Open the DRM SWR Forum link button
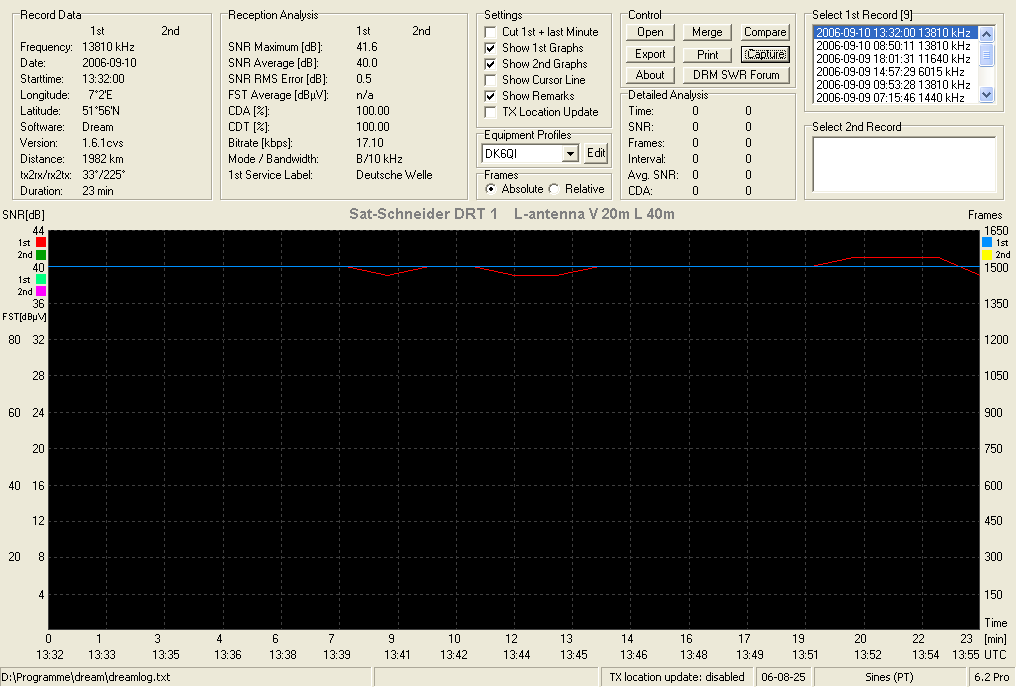Viewport: 1016px width, 687px height. [x=736, y=75]
